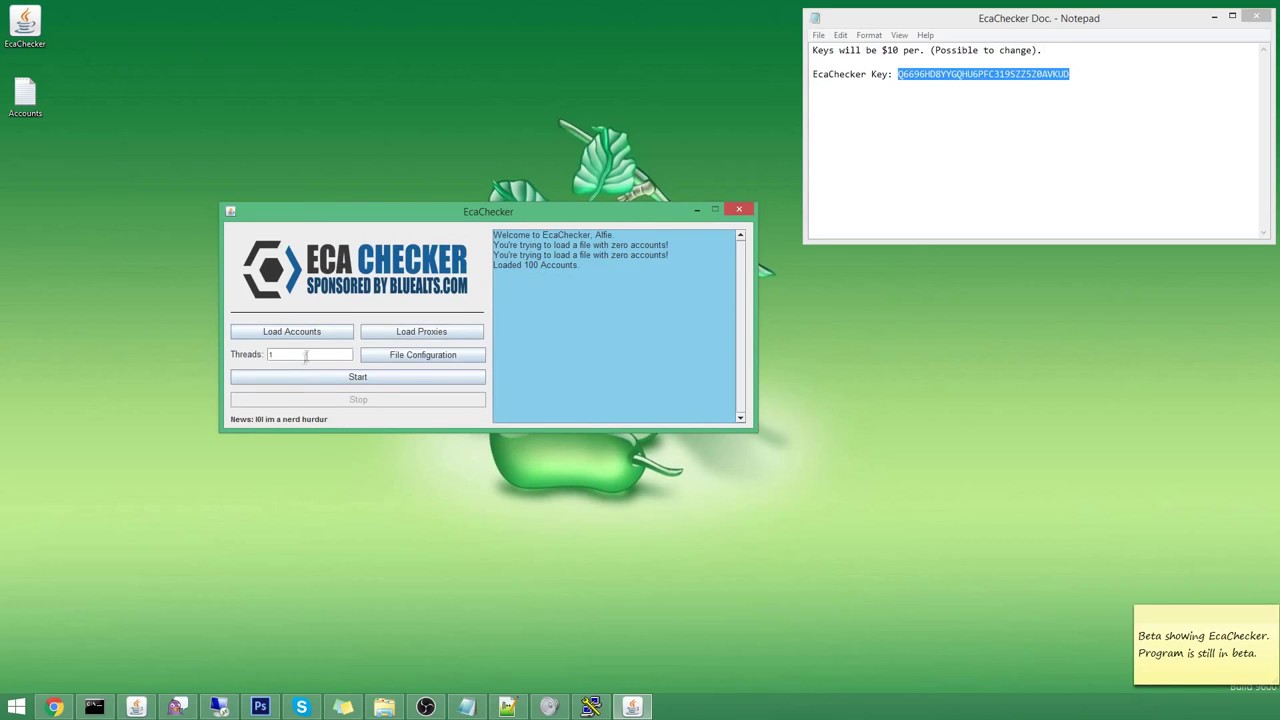The image size is (1280, 720).
Task: Click Notepad scrollbar up arrow
Action: tap(1264, 49)
